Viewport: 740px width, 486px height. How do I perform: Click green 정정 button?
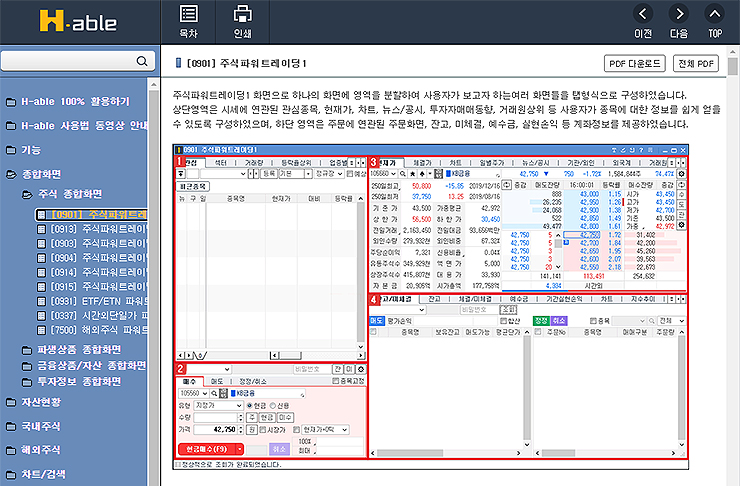coord(540,321)
